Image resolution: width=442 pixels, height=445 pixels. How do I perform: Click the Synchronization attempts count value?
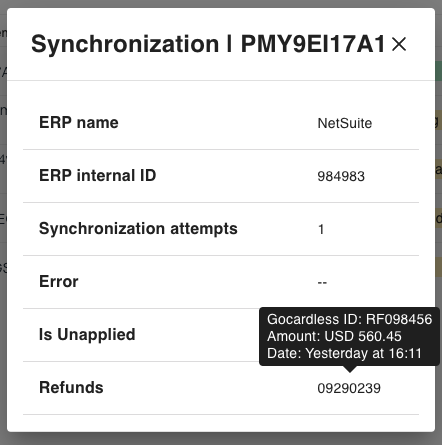pos(321,229)
